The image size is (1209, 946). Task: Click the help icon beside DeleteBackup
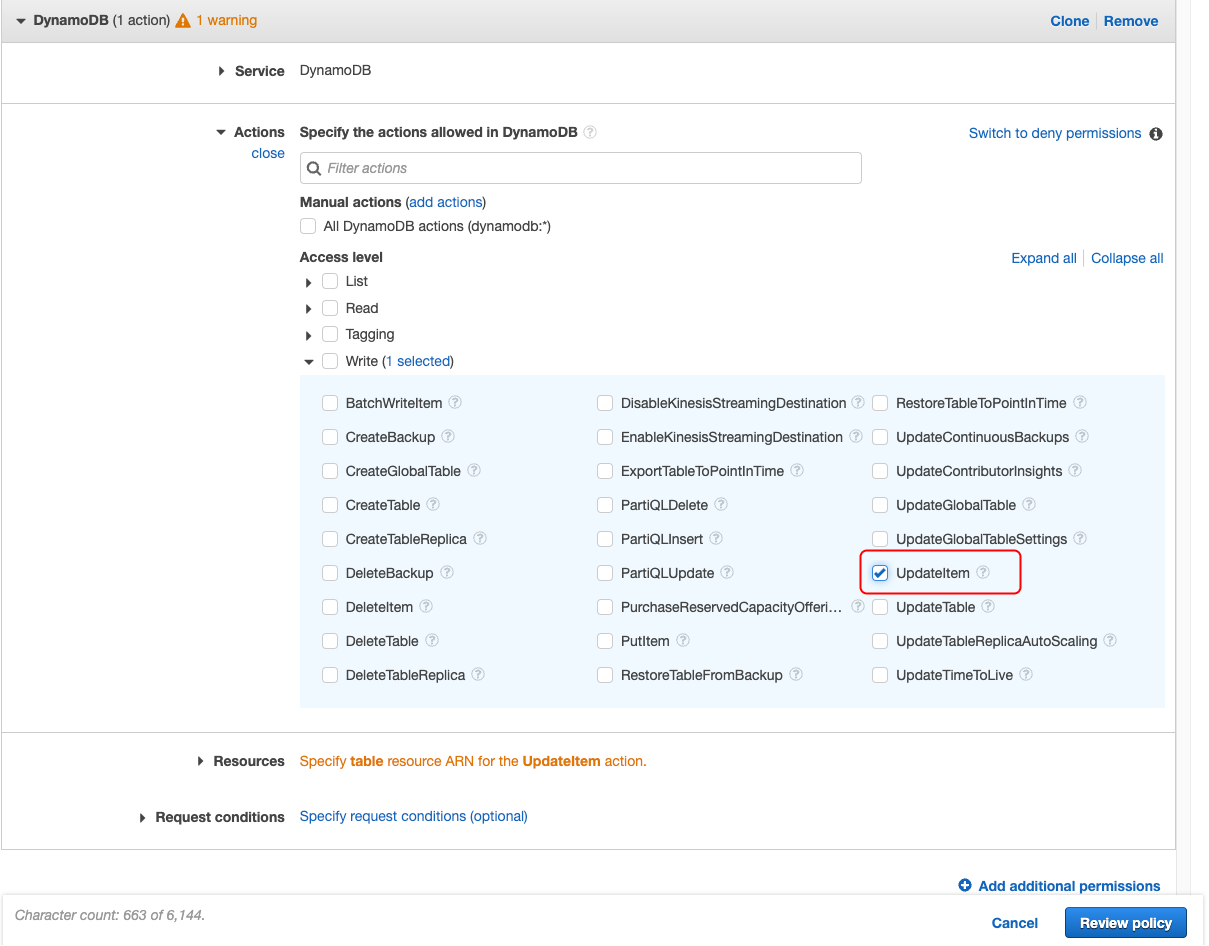(447, 573)
